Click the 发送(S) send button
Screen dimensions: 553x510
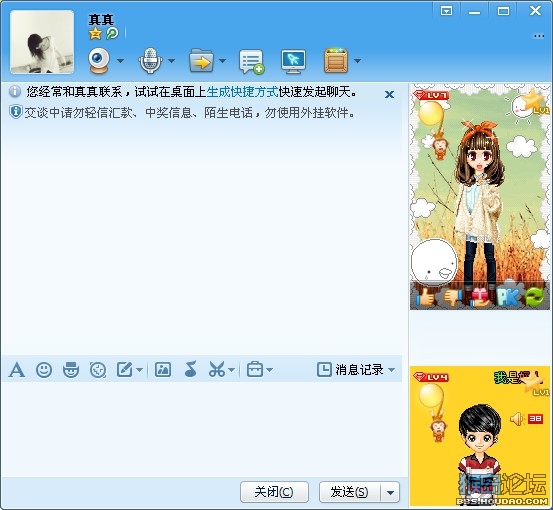coord(350,492)
